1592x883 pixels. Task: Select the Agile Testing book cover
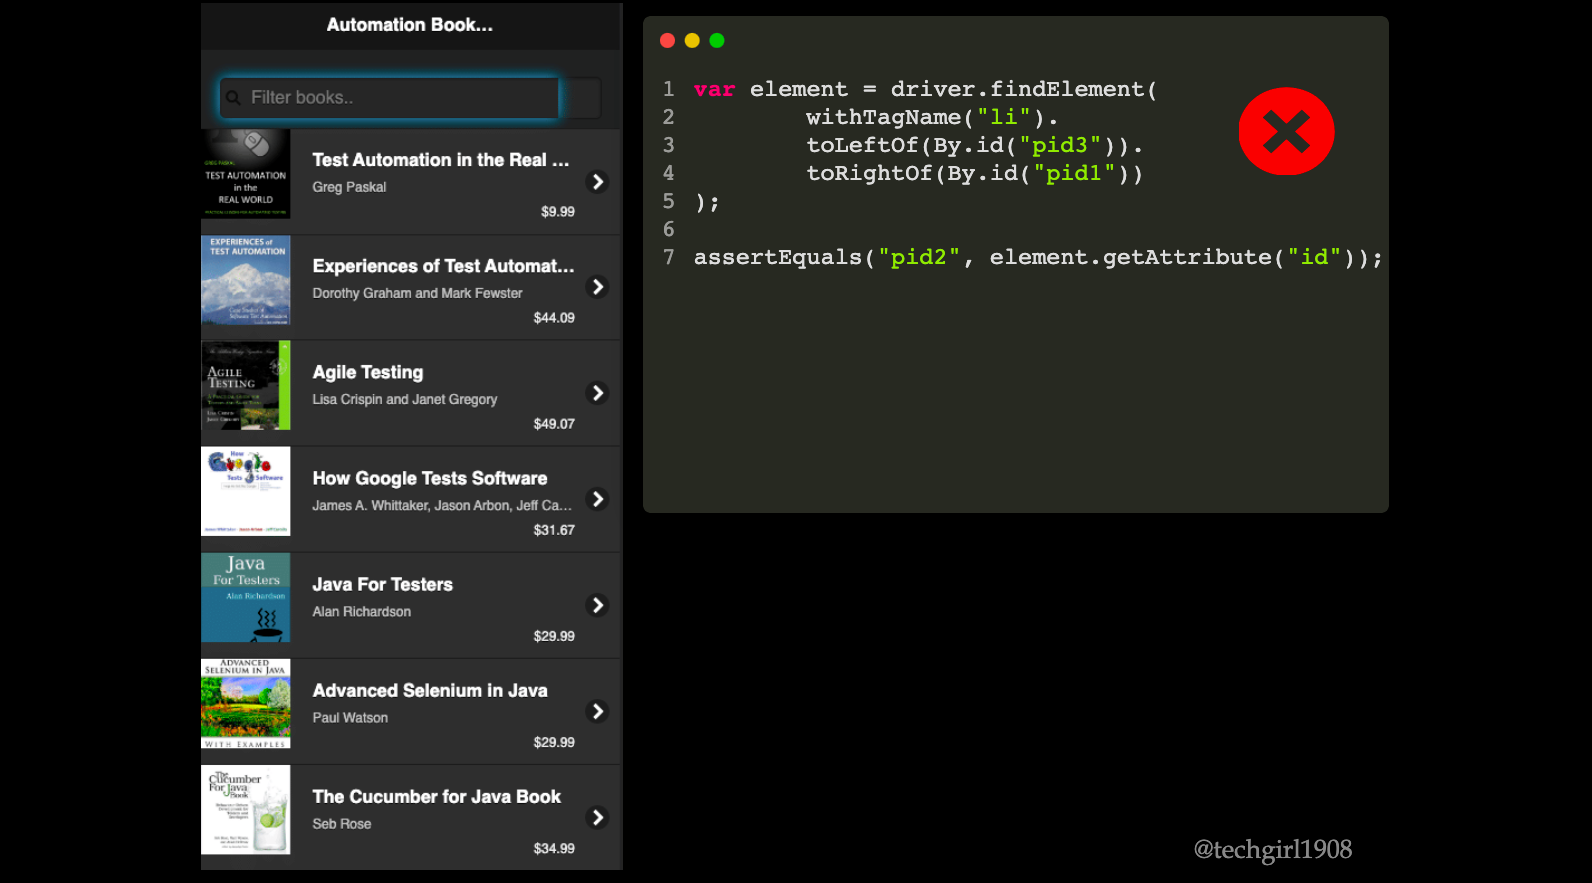coord(246,386)
